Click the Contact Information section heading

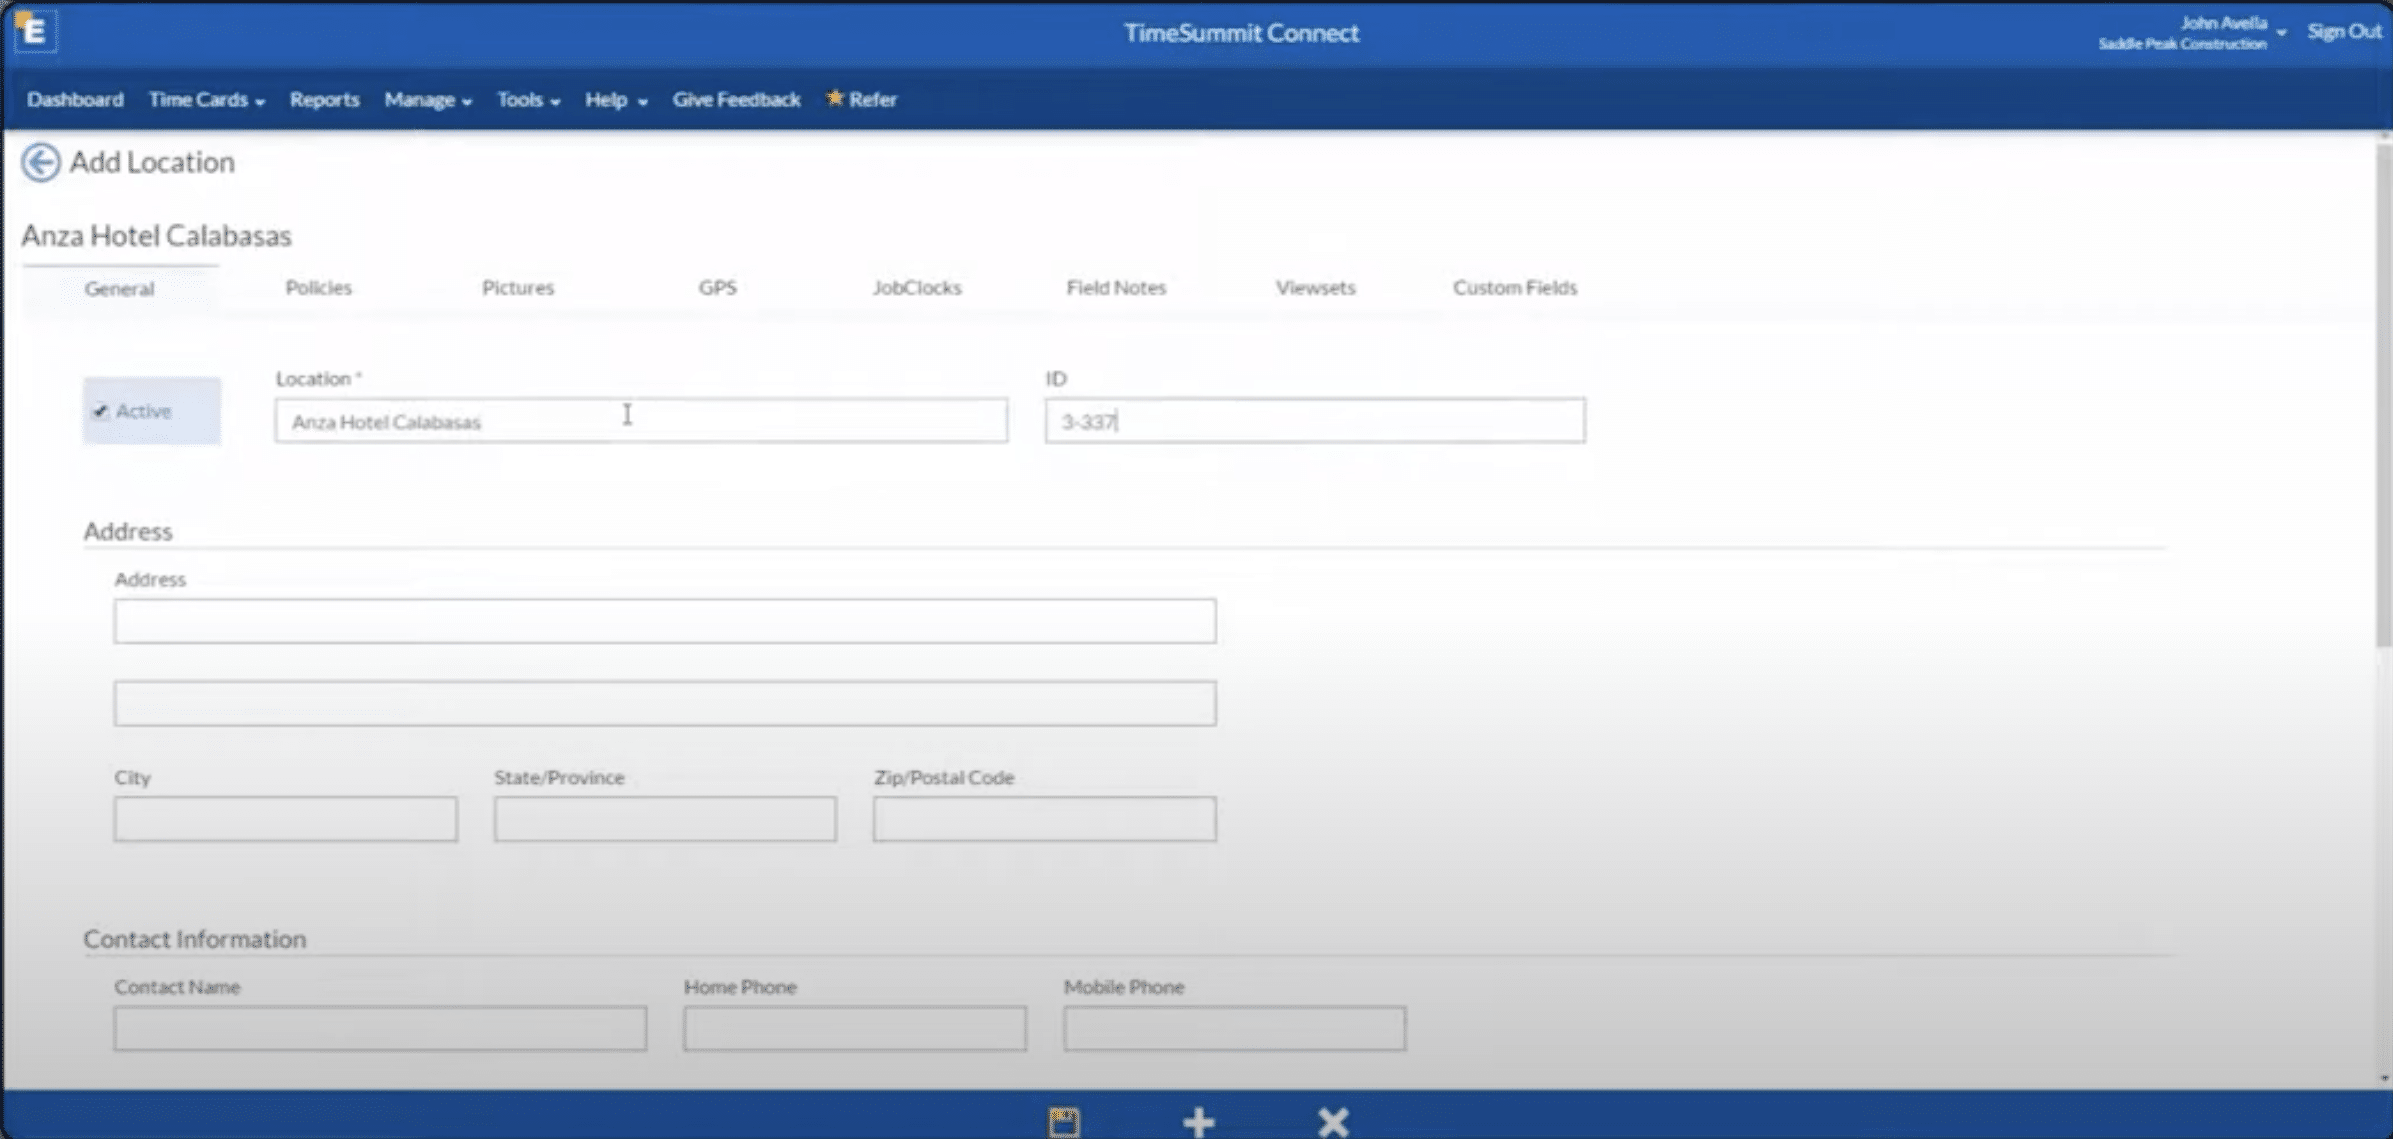pyautogui.click(x=194, y=939)
